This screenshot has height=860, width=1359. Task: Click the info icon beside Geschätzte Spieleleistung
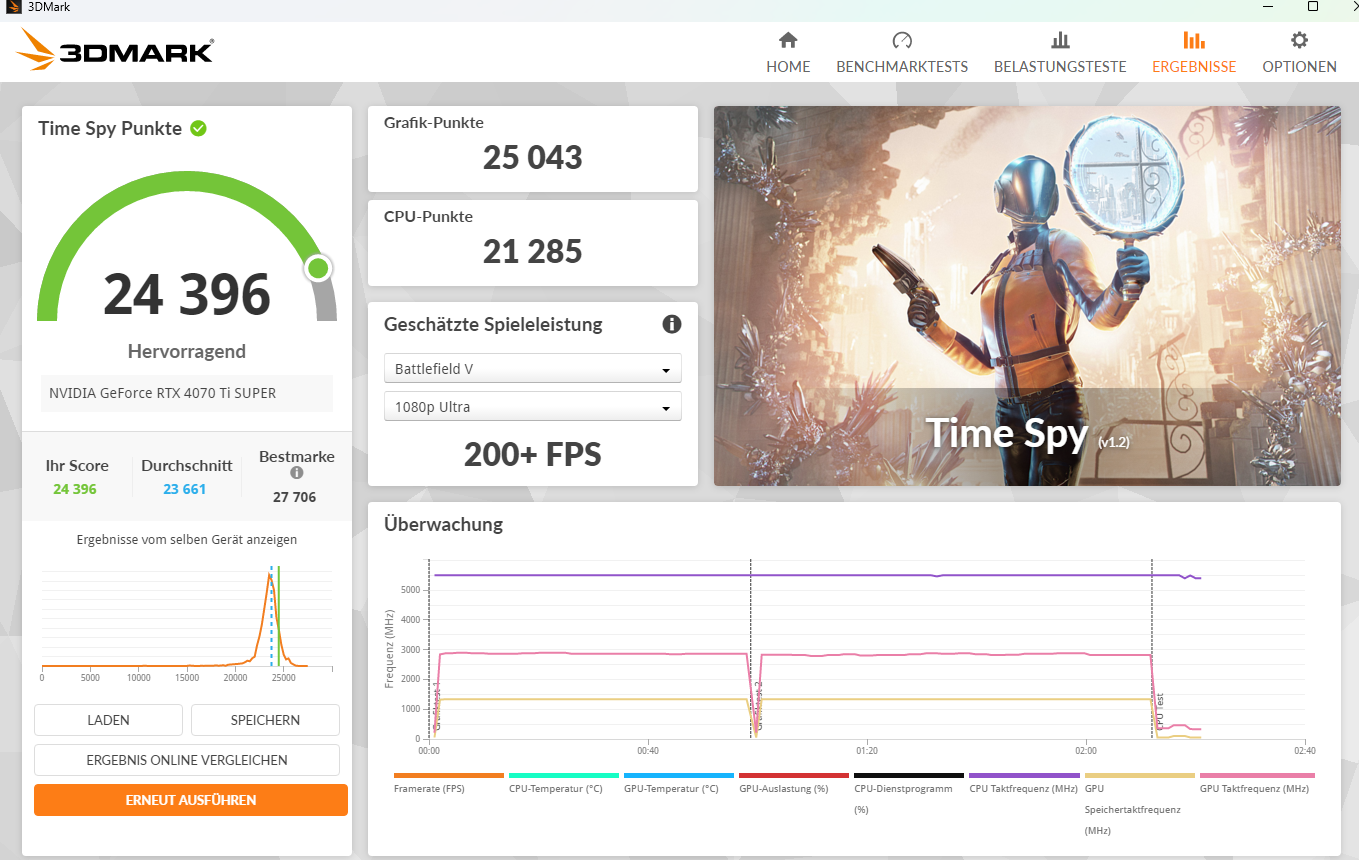(672, 324)
